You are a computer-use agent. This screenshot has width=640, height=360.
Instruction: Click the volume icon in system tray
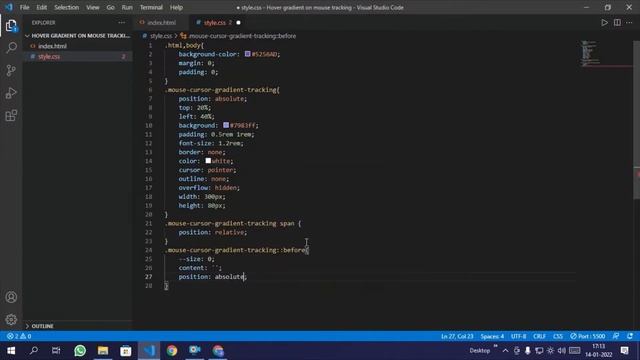(562, 351)
